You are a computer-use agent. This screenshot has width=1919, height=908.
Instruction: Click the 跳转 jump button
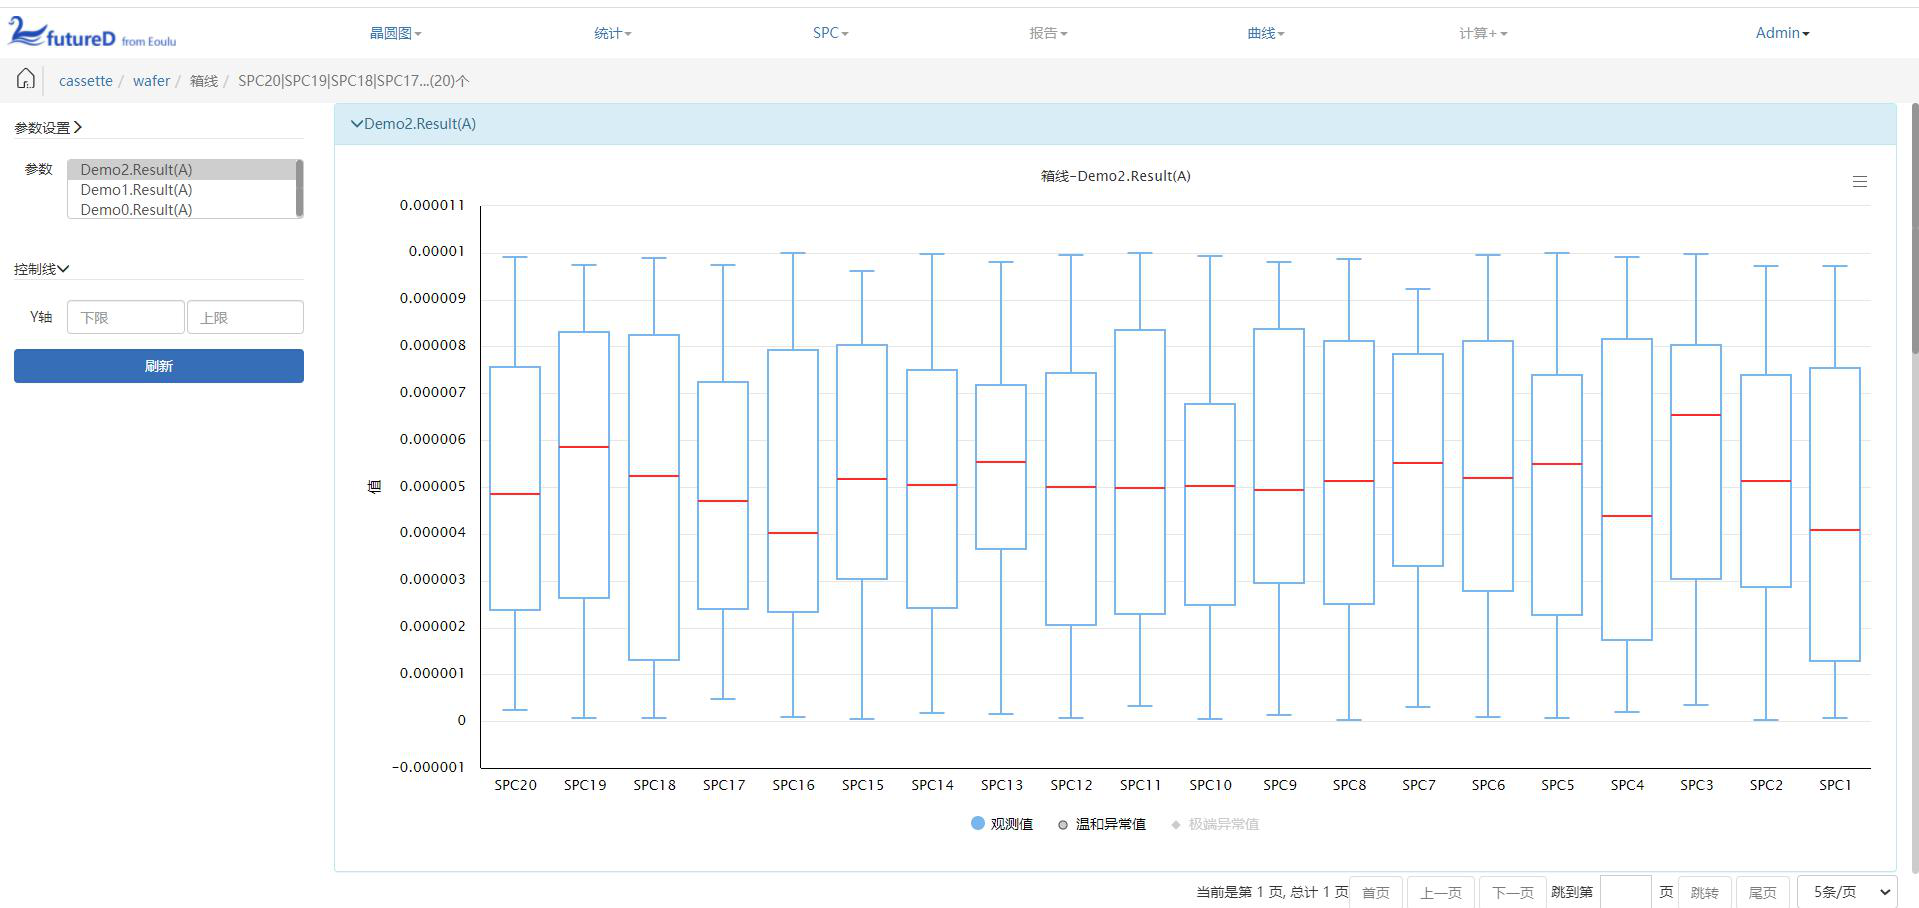(1704, 892)
